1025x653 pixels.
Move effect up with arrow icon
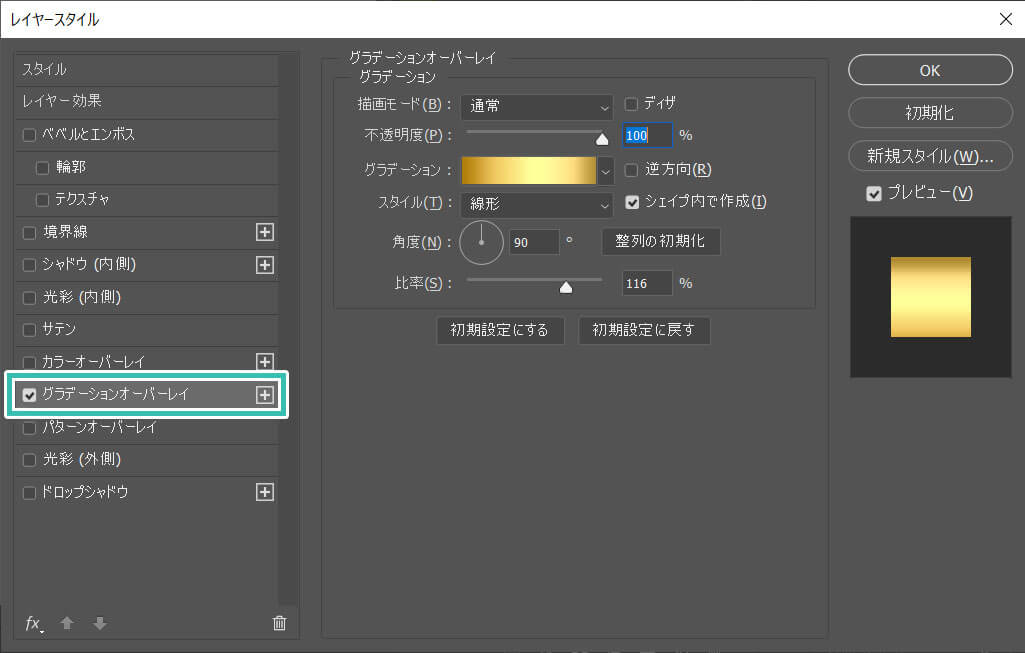pos(67,623)
